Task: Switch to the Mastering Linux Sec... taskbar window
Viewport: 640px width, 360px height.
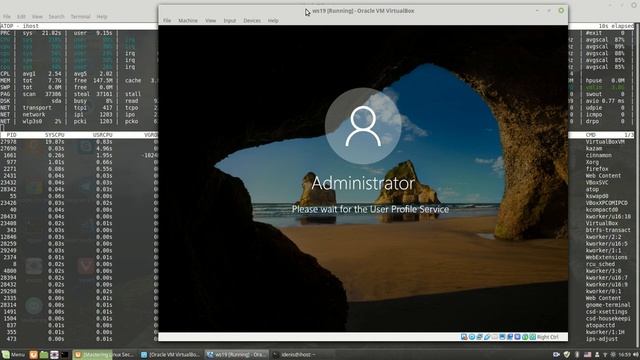Action: 104,355
